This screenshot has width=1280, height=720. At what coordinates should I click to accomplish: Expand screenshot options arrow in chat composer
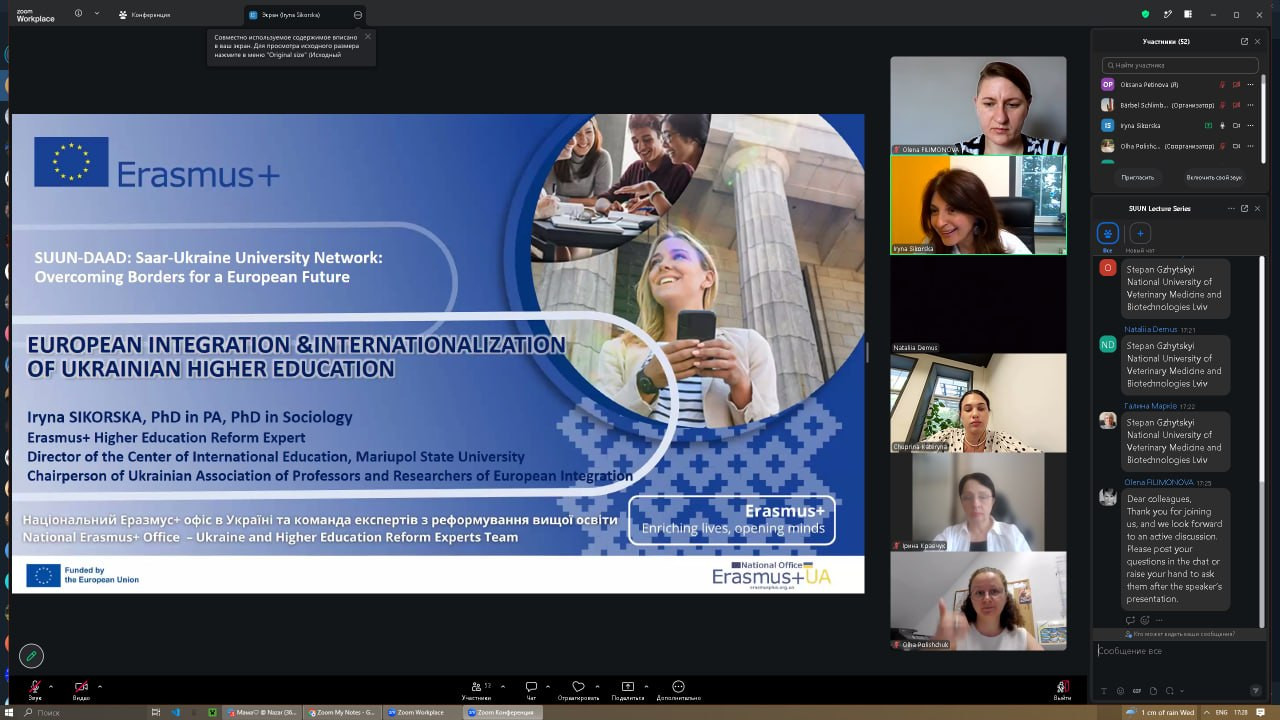1181,691
